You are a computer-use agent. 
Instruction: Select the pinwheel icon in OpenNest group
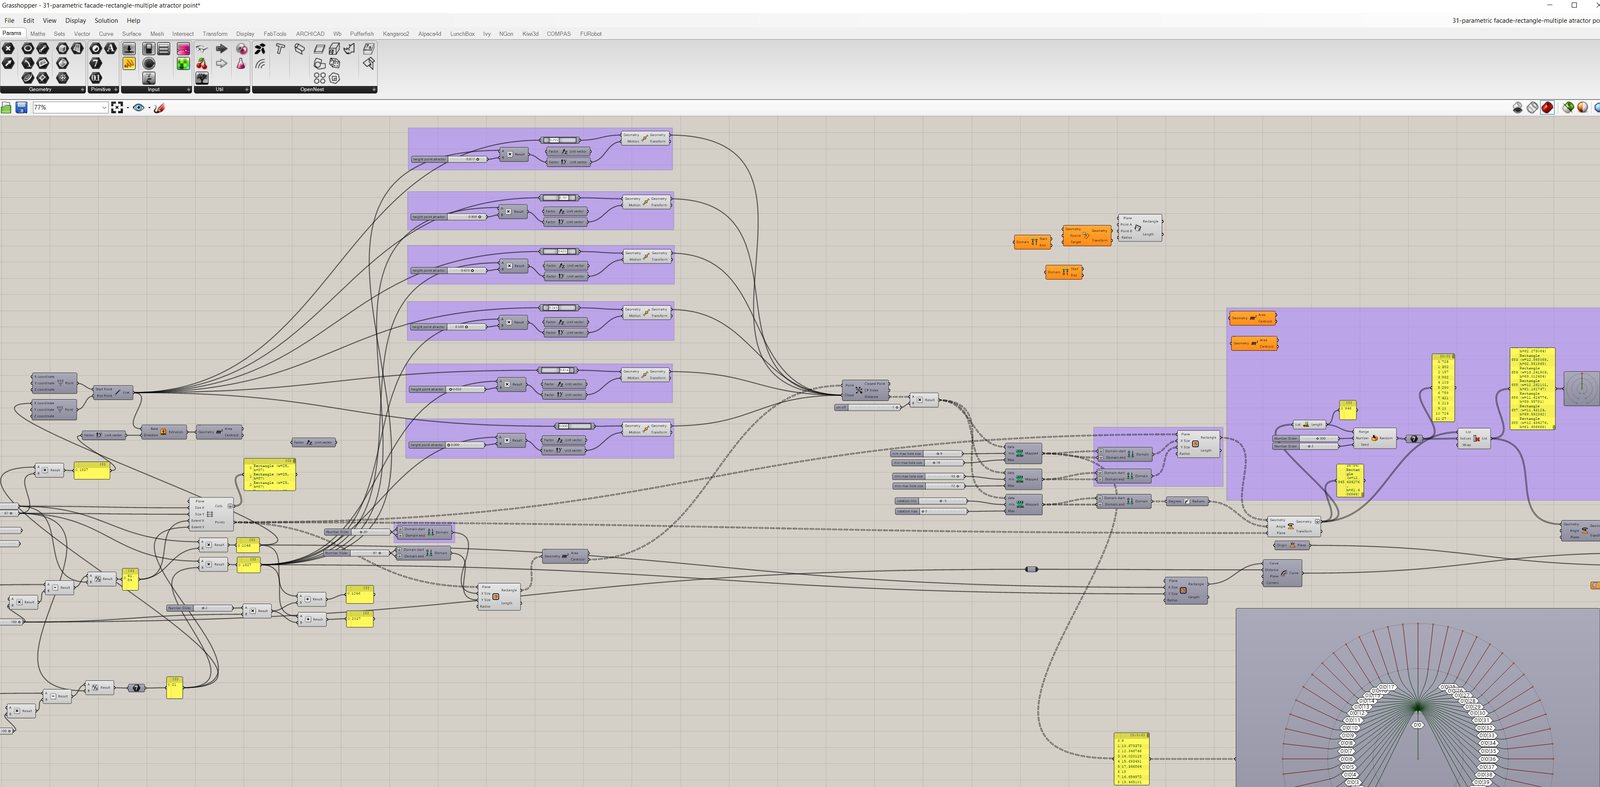260,48
